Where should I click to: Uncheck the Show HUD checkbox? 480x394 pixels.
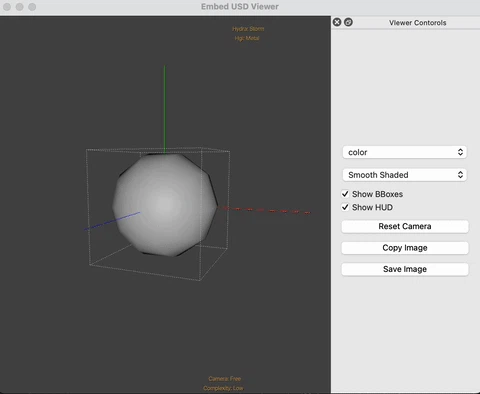(x=345, y=207)
